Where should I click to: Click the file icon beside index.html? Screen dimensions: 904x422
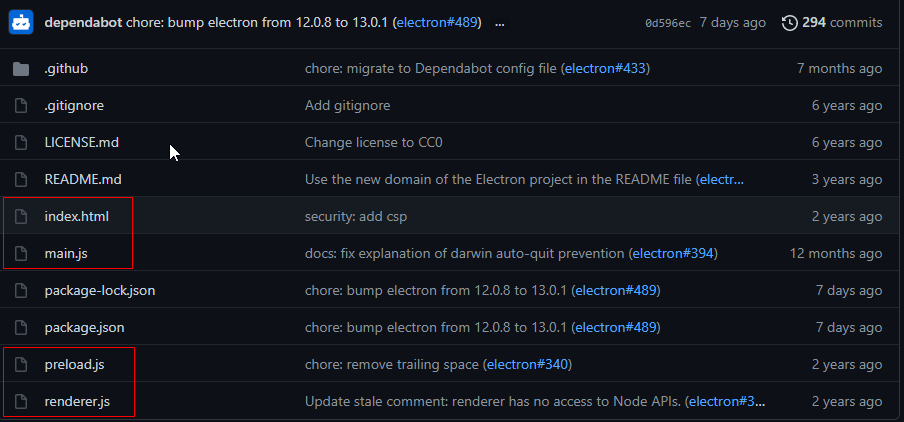21,216
